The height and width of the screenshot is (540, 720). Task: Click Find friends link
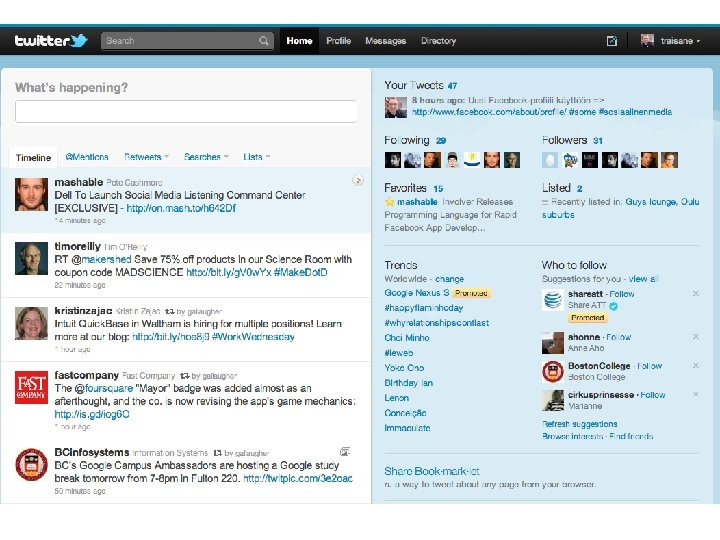(631, 436)
